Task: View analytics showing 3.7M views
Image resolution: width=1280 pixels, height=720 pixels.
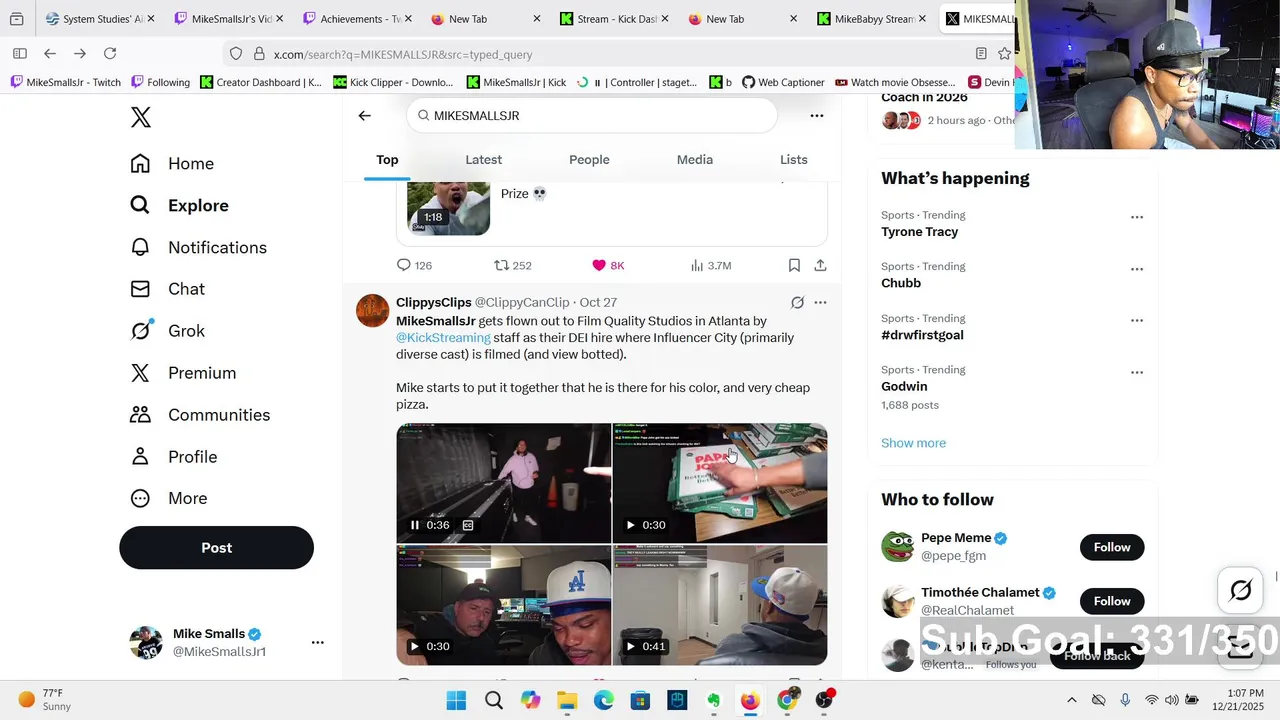Action: (711, 265)
